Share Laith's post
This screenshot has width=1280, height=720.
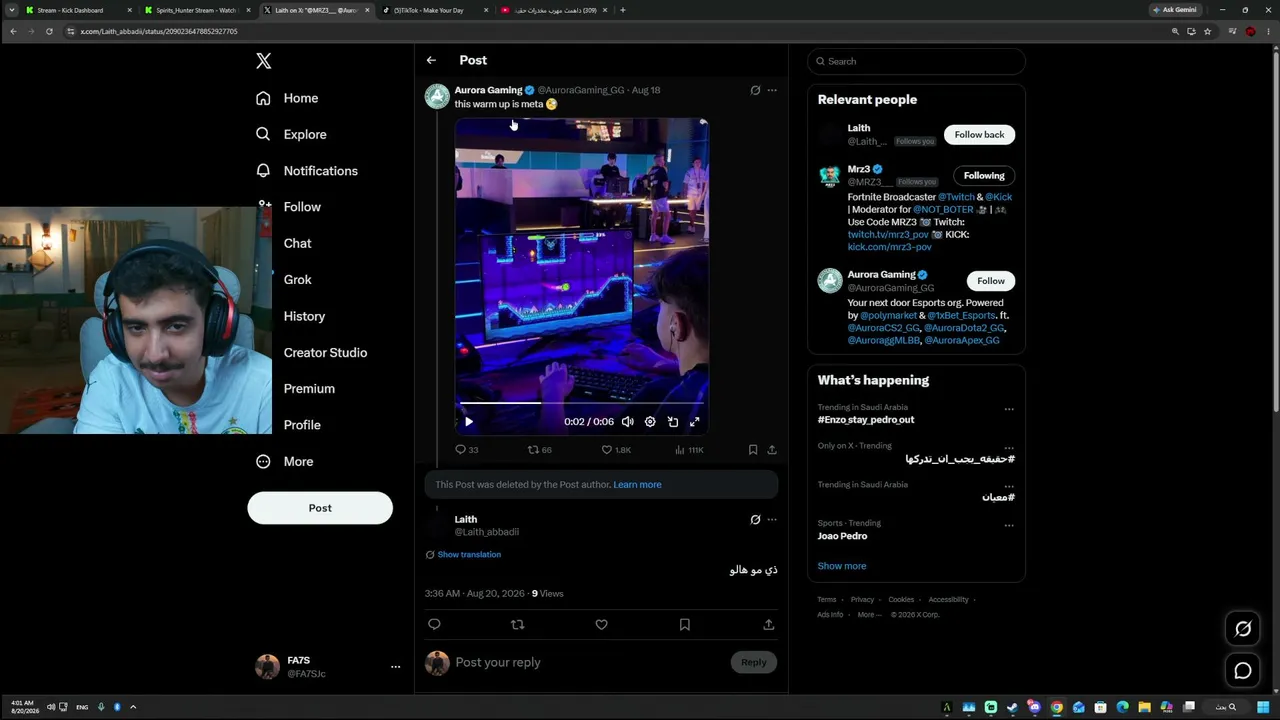(x=769, y=624)
